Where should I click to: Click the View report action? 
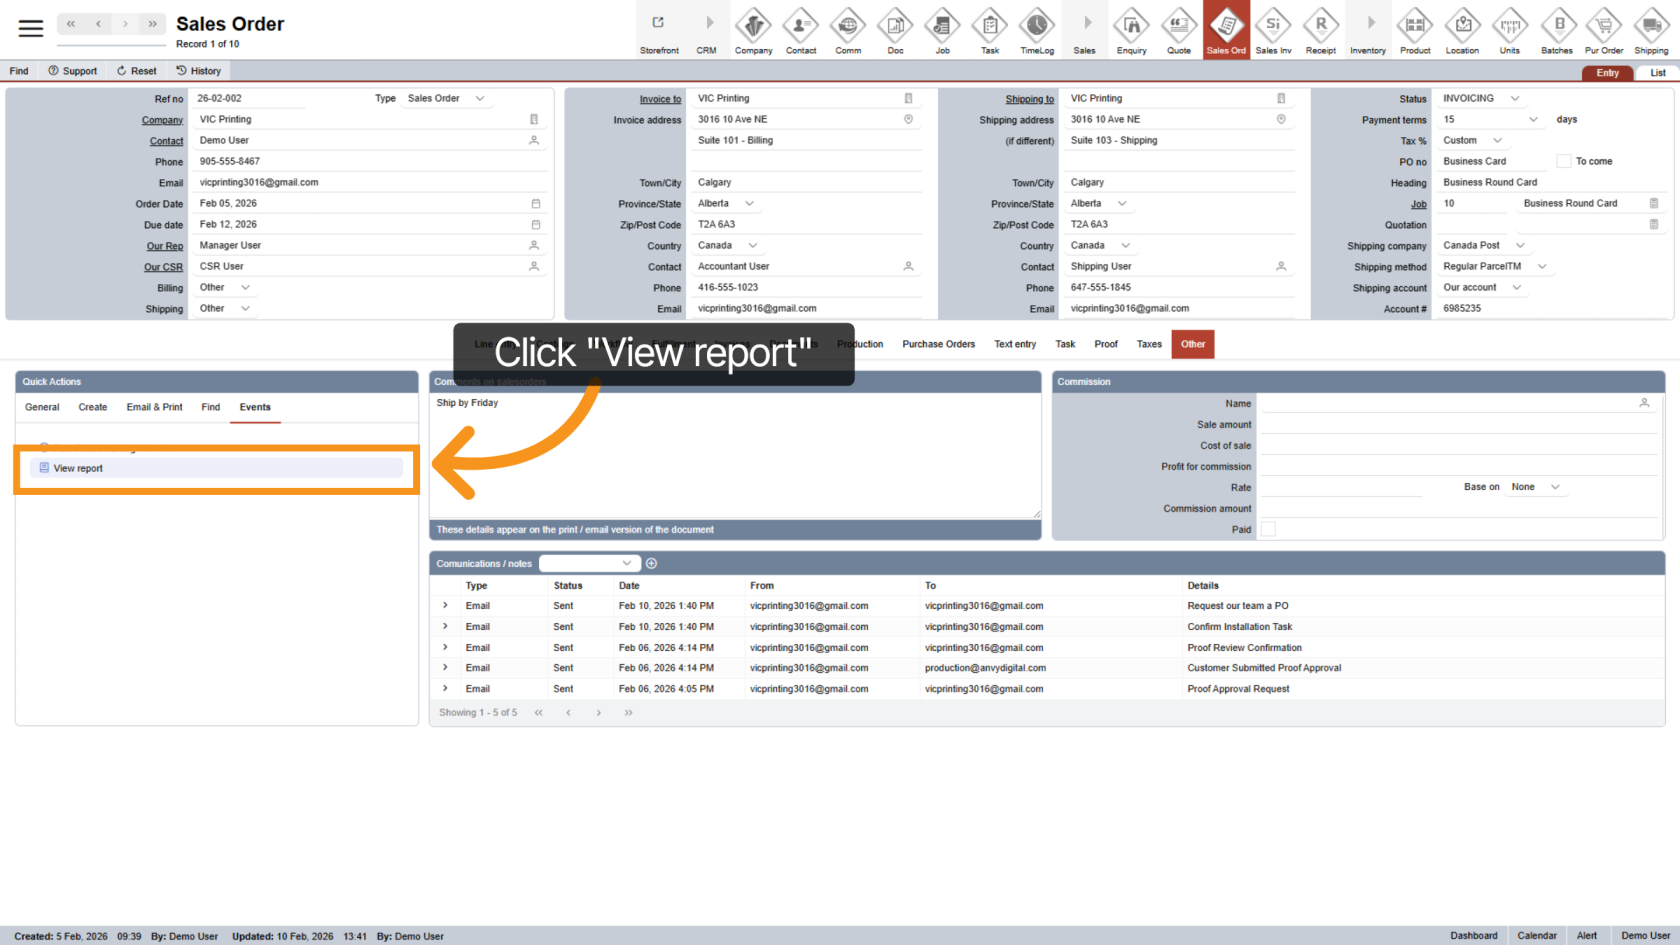(77, 468)
